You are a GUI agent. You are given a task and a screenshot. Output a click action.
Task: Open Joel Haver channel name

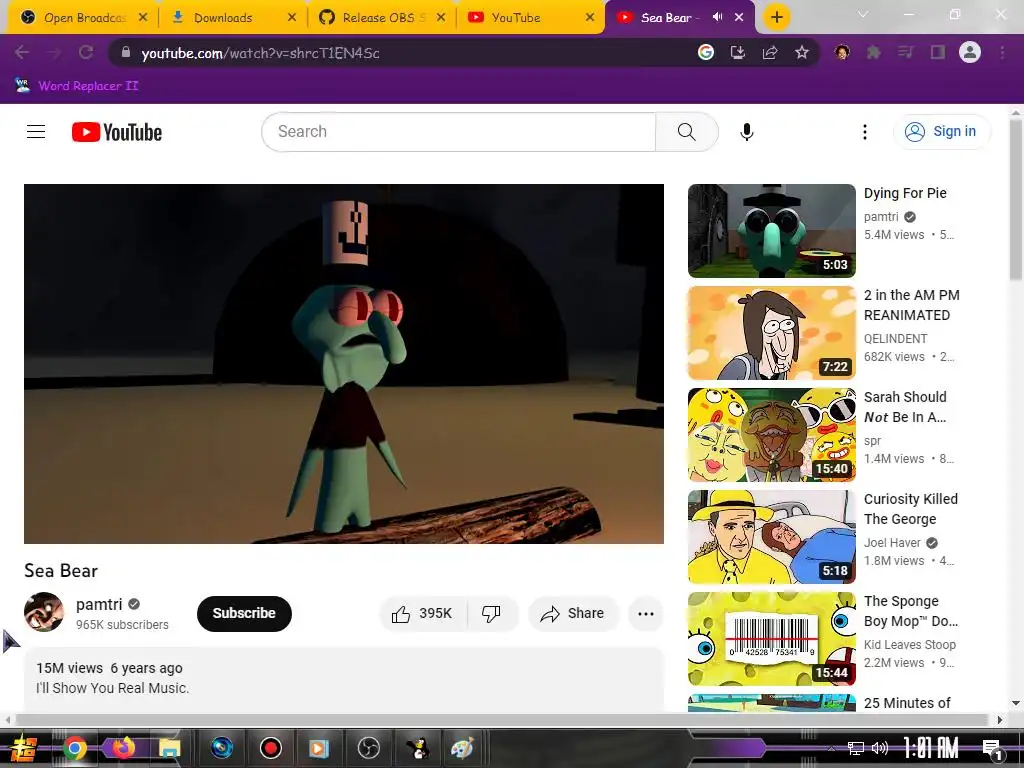click(x=892, y=543)
